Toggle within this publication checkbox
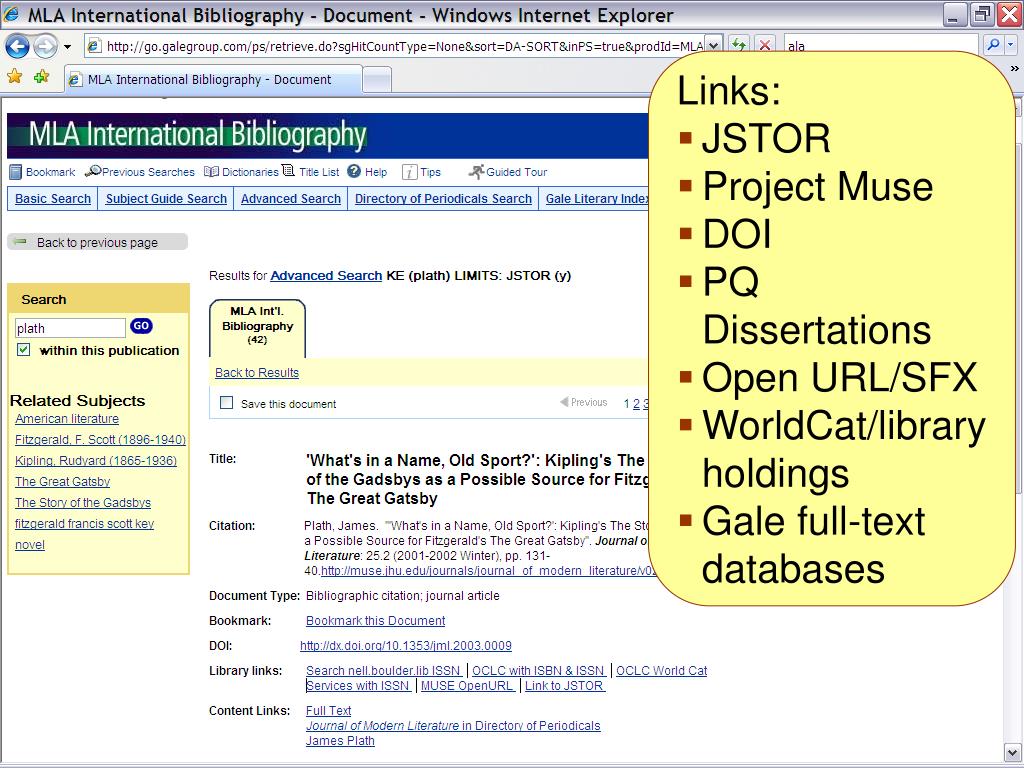 pyautogui.click(x=24, y=349)
